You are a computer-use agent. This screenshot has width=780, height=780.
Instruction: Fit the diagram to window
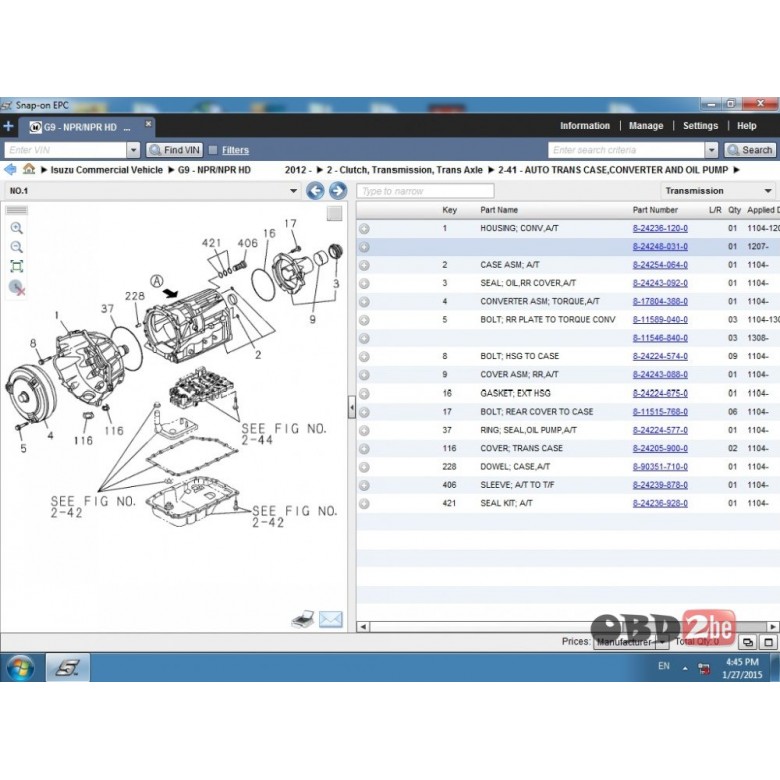point(16,266)
